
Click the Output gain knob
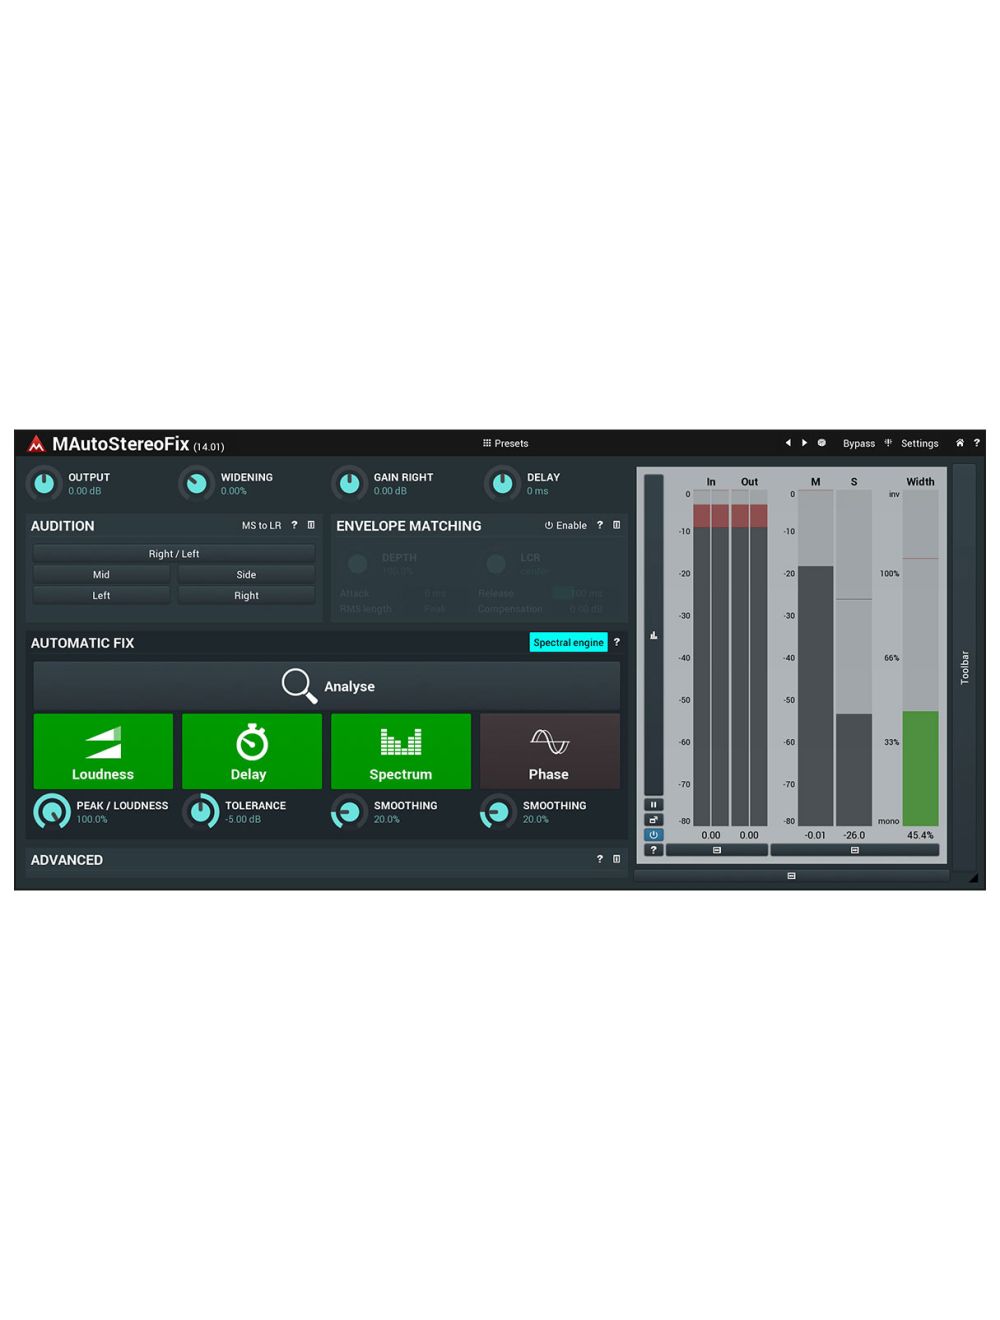tap(44, 484)
